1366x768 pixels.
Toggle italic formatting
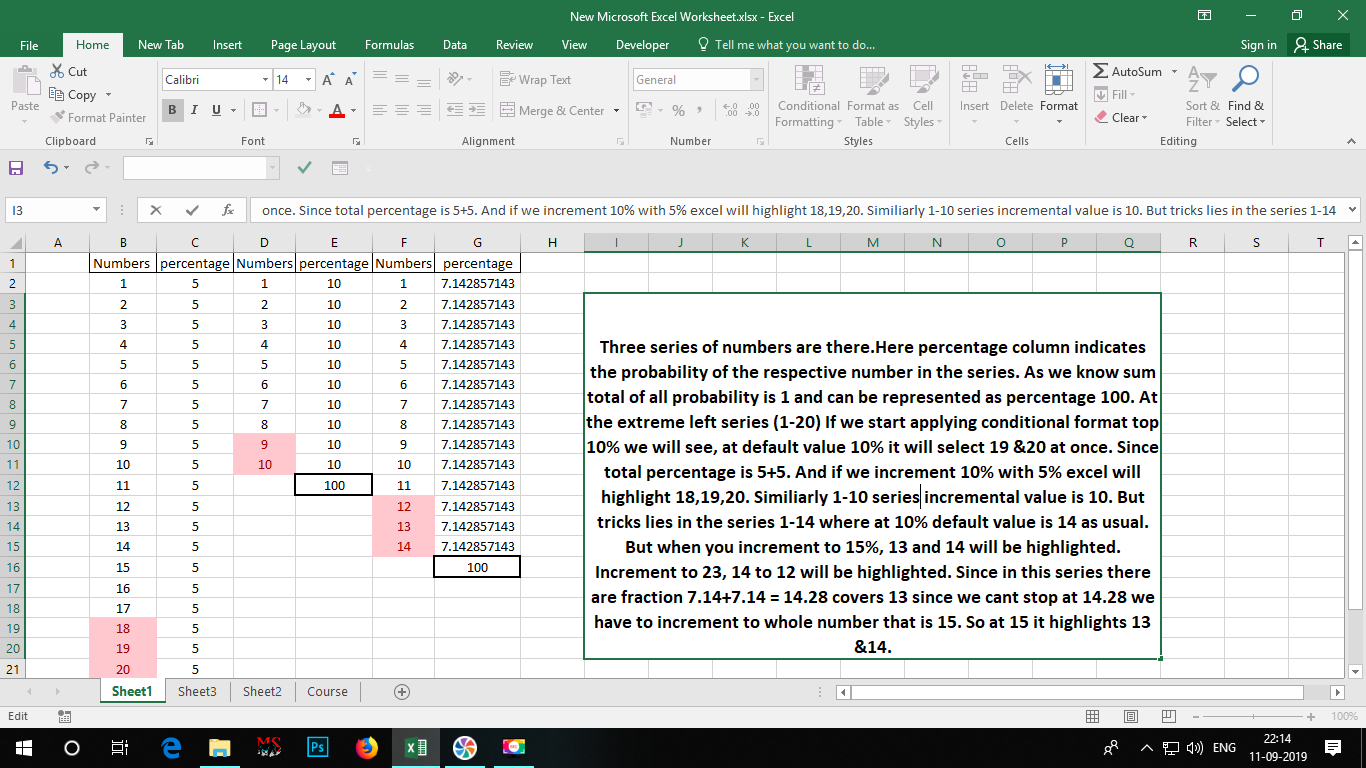click(192, 110)
